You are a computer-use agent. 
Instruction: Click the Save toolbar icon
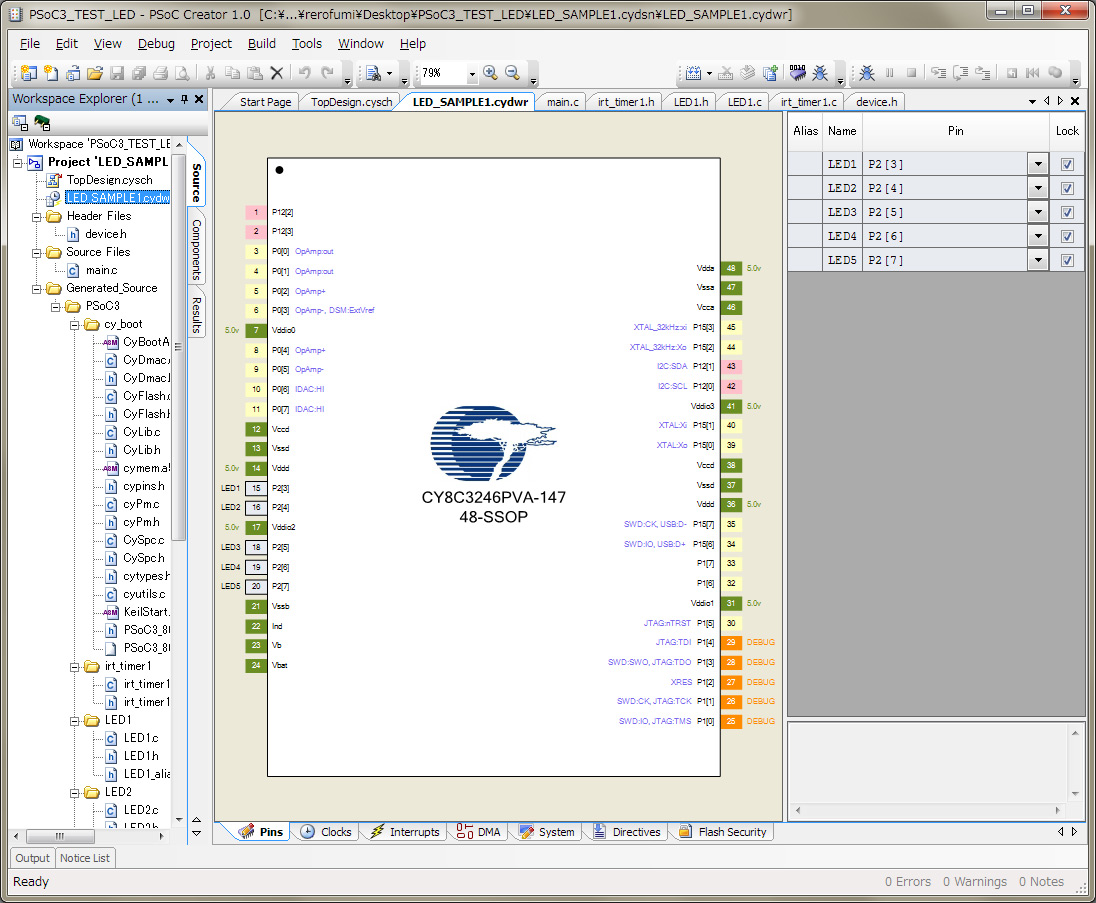click(117, 73)
